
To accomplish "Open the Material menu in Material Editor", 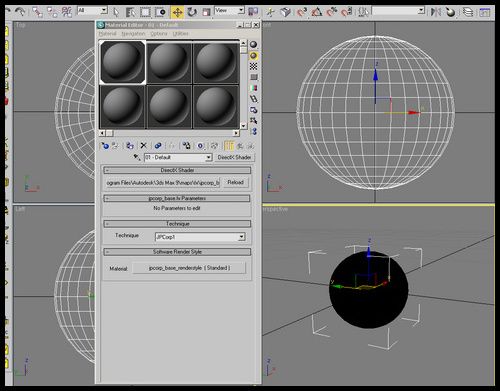I will [108, 34].
